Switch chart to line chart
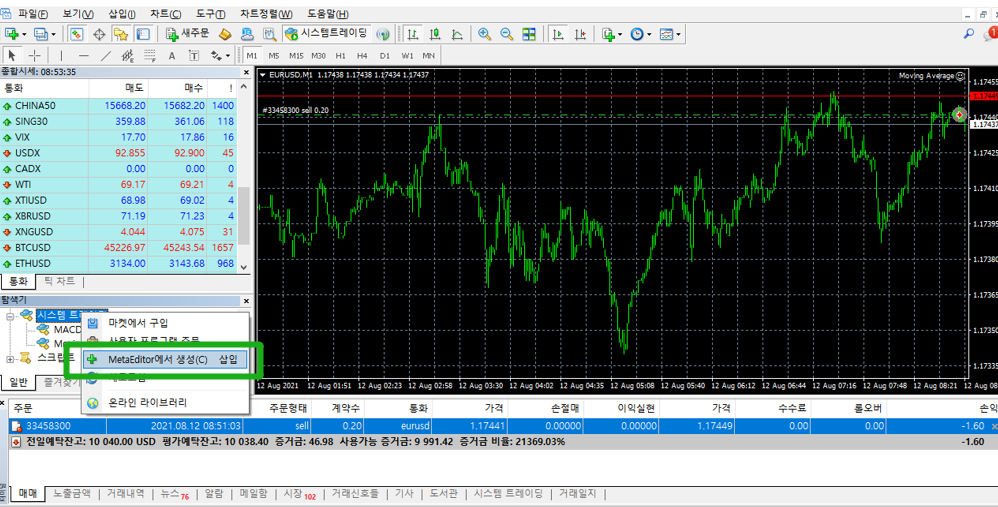Image resolution: width=998 pixels, height=507 pixels. pos(457,34)
